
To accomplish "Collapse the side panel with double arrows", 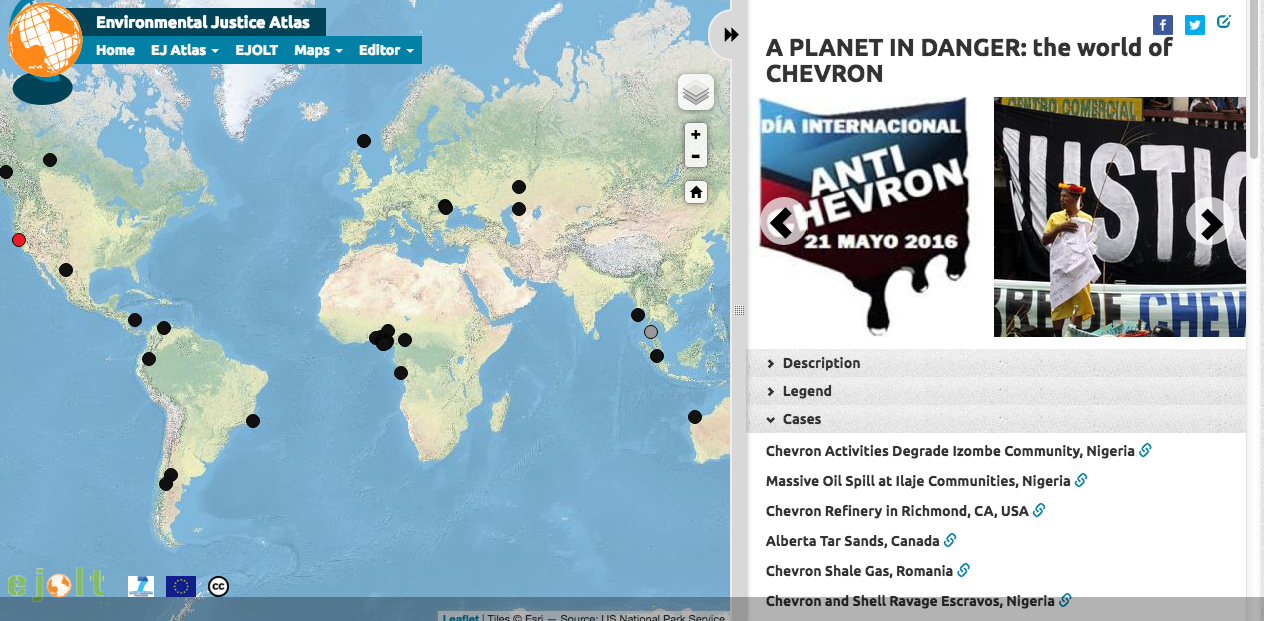I will pyautogui.click(x=731, y=35).
